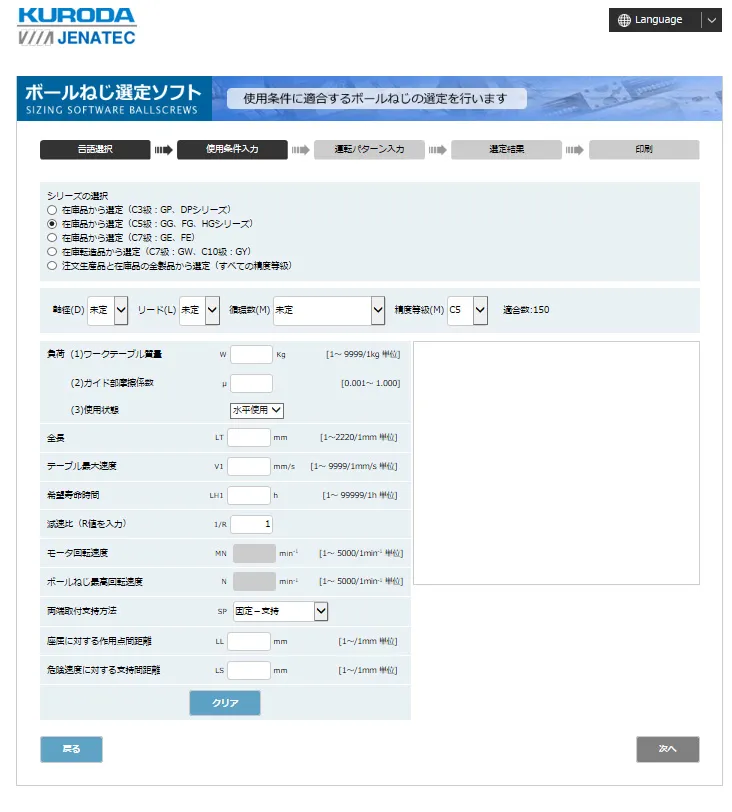732x812 pixels.
Task: Open the 軸径(D) dropdown
Action: [108, 311]
